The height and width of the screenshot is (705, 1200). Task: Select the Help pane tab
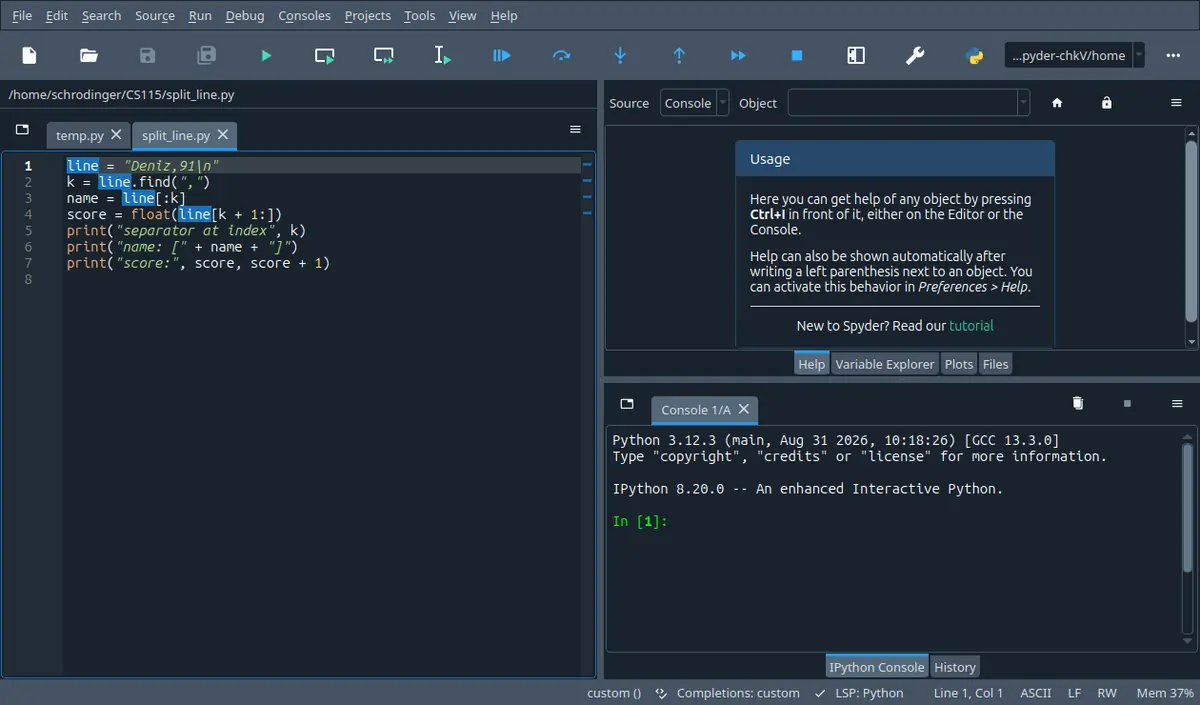click(x=812, y=364)
